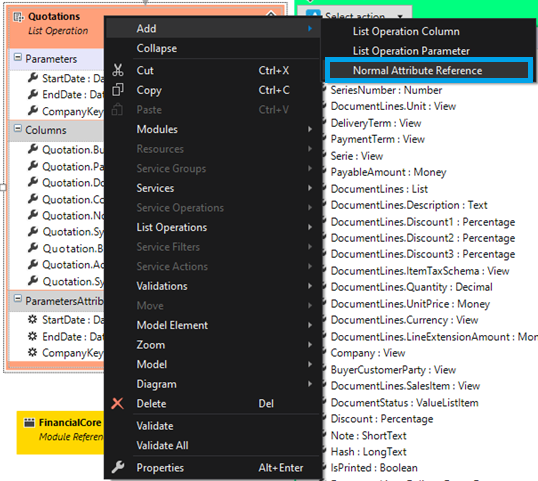
Task: Click DocumentLines.Quantity : Decimal attribute
Action: pyautogui.click(x=411, y=287)
